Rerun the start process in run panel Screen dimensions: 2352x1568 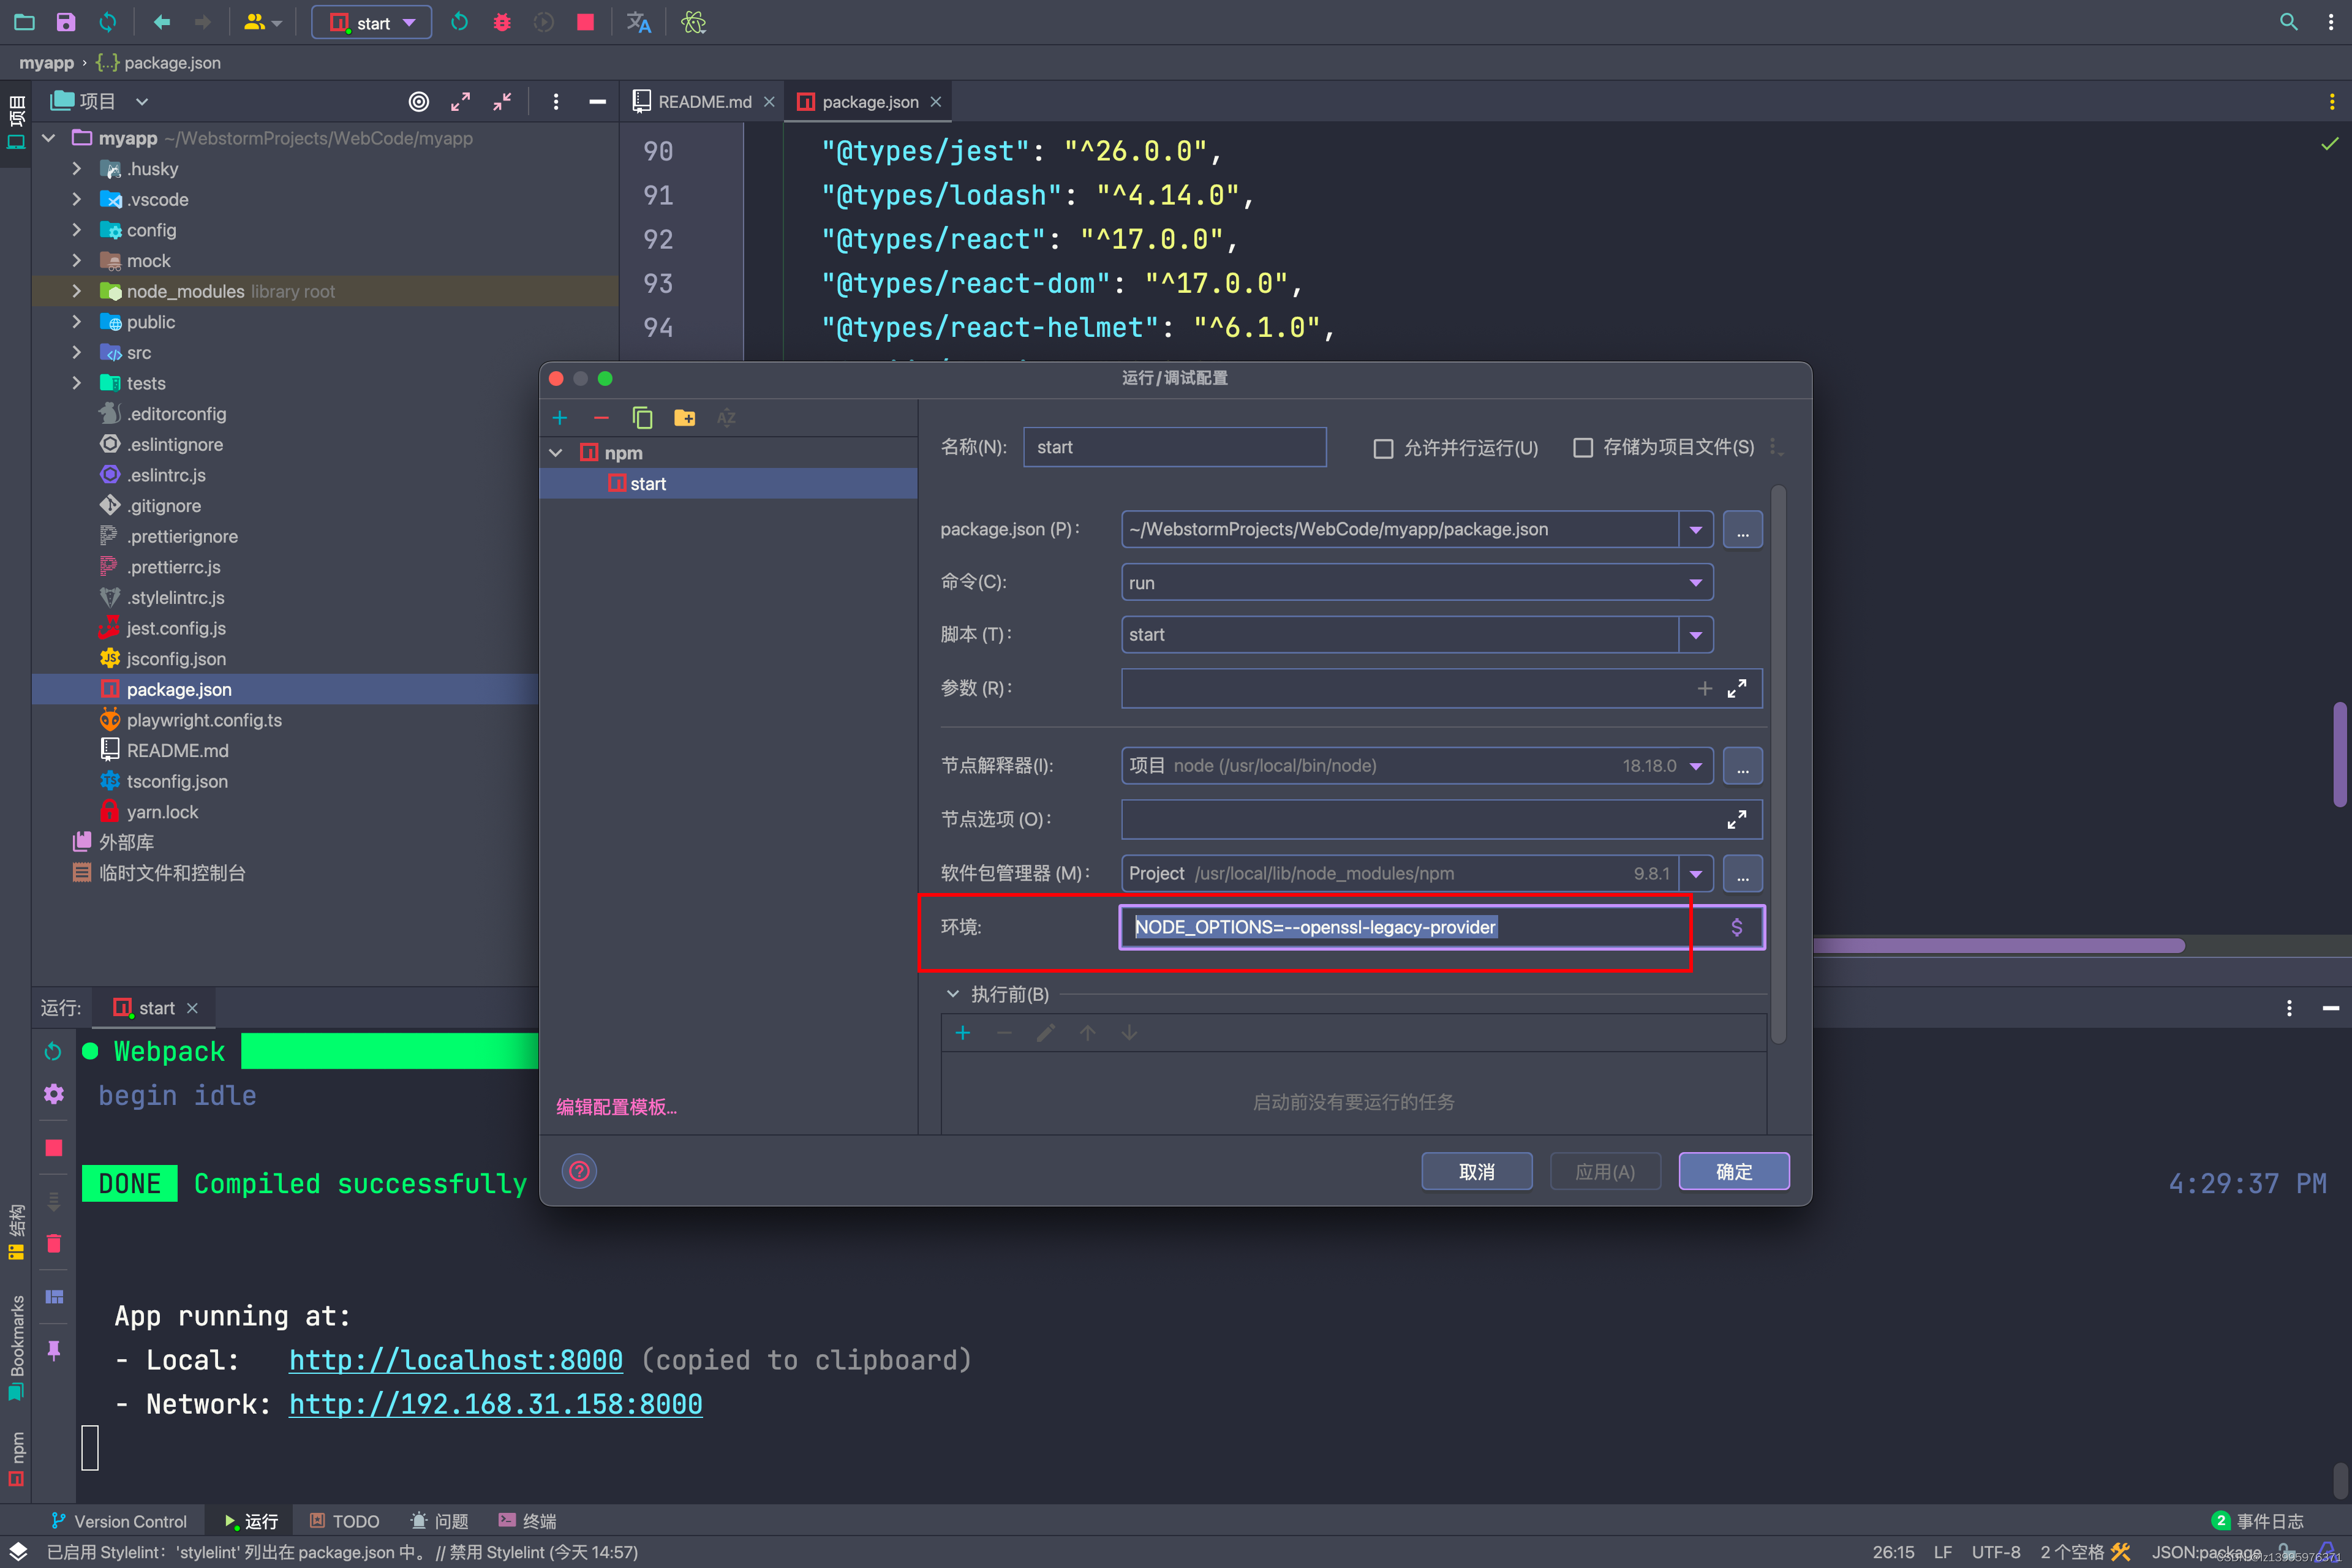point(54,1051)
